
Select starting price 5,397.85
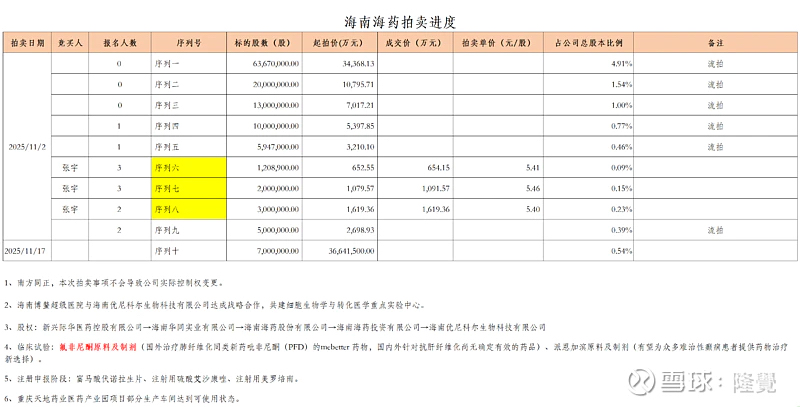tap(362, 126)
